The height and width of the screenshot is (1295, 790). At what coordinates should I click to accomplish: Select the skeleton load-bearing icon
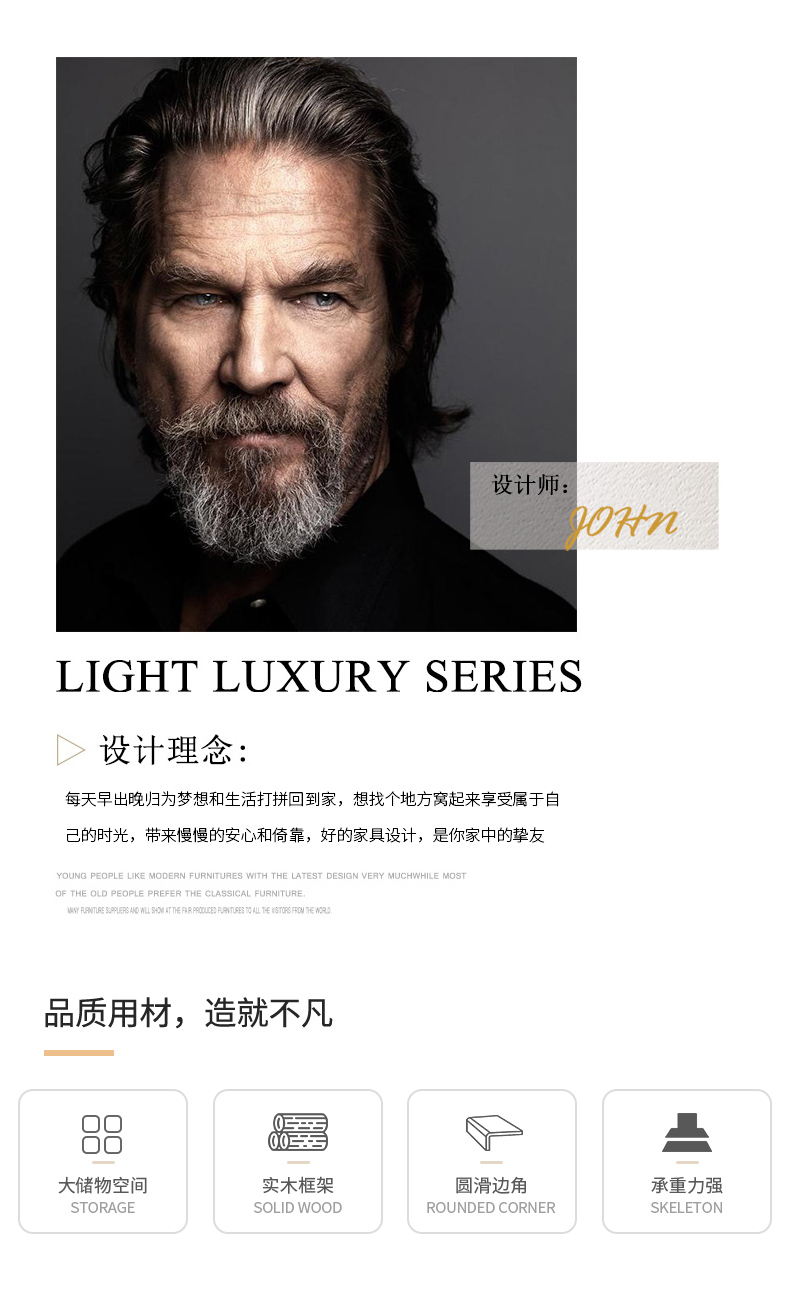687,1132
